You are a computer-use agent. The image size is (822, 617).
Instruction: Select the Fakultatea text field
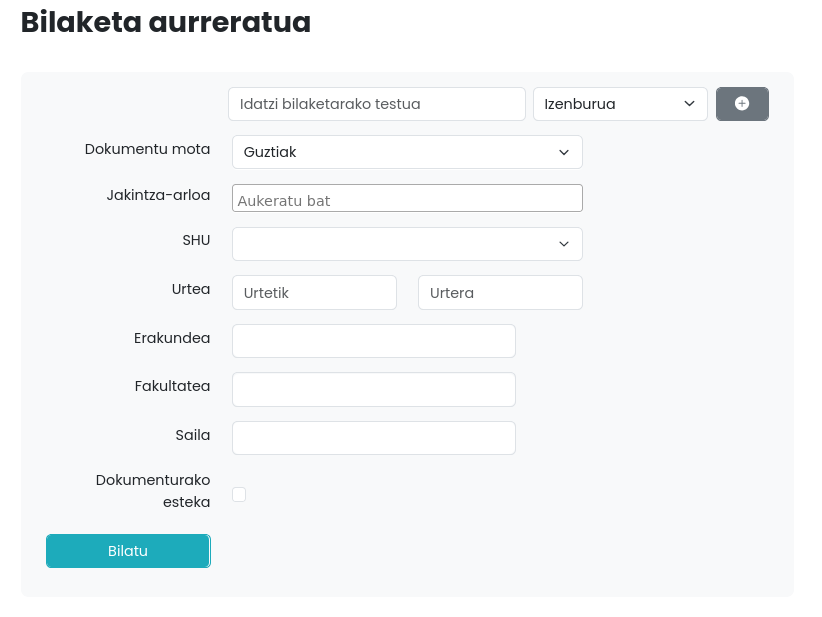[374, 390]
